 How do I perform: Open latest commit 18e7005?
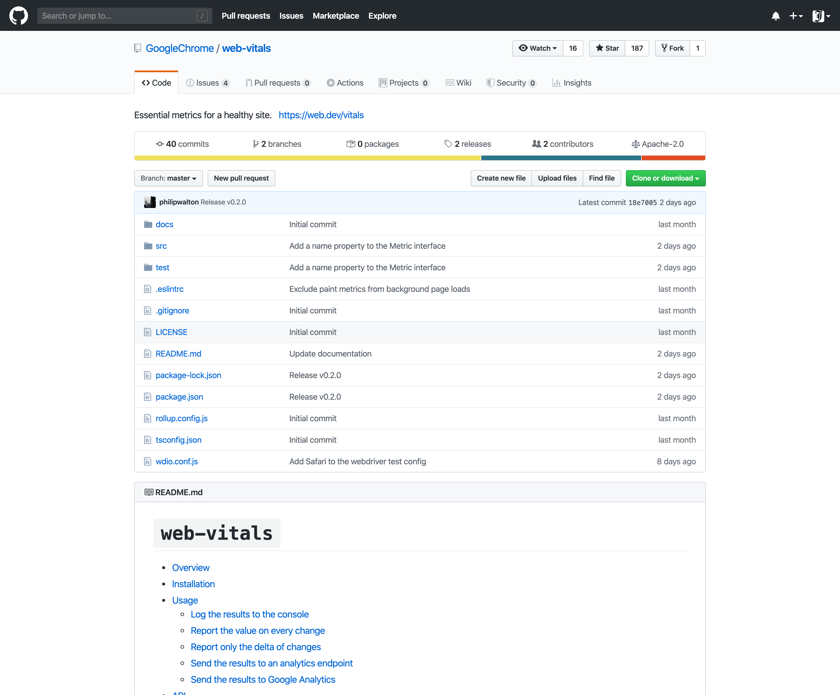coord(642,203)
